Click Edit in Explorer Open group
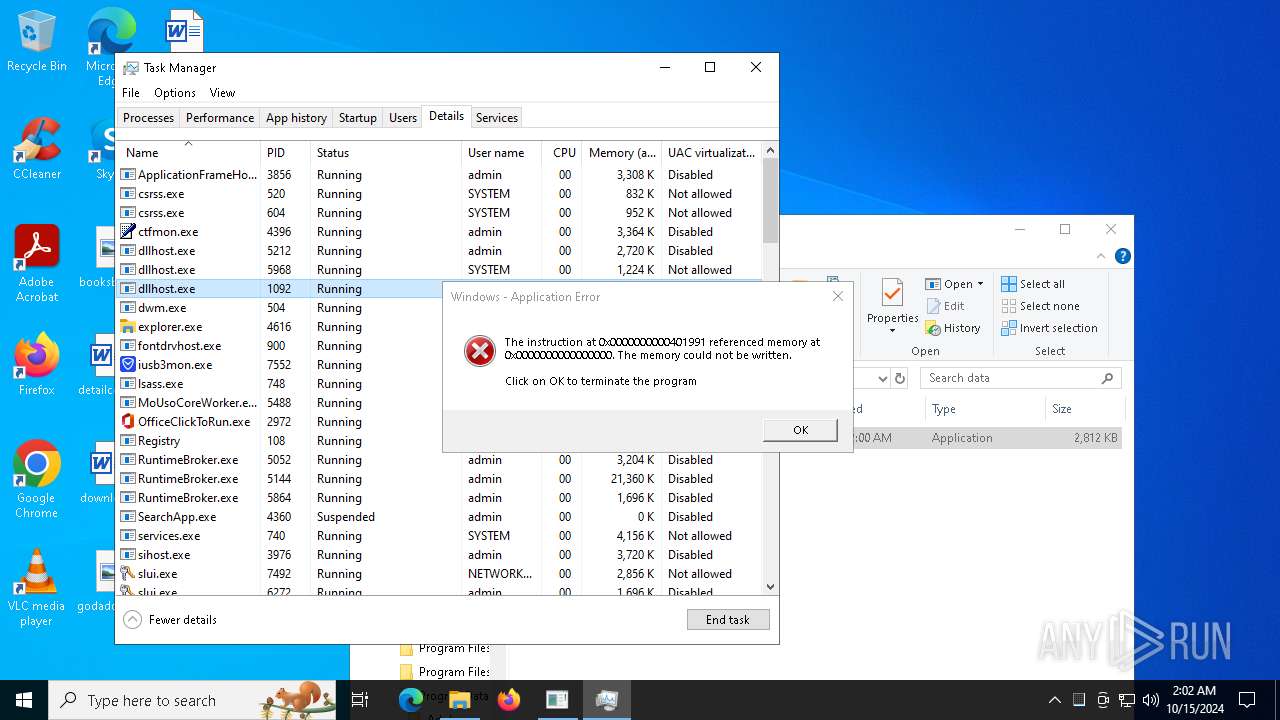 pos(945,306)
